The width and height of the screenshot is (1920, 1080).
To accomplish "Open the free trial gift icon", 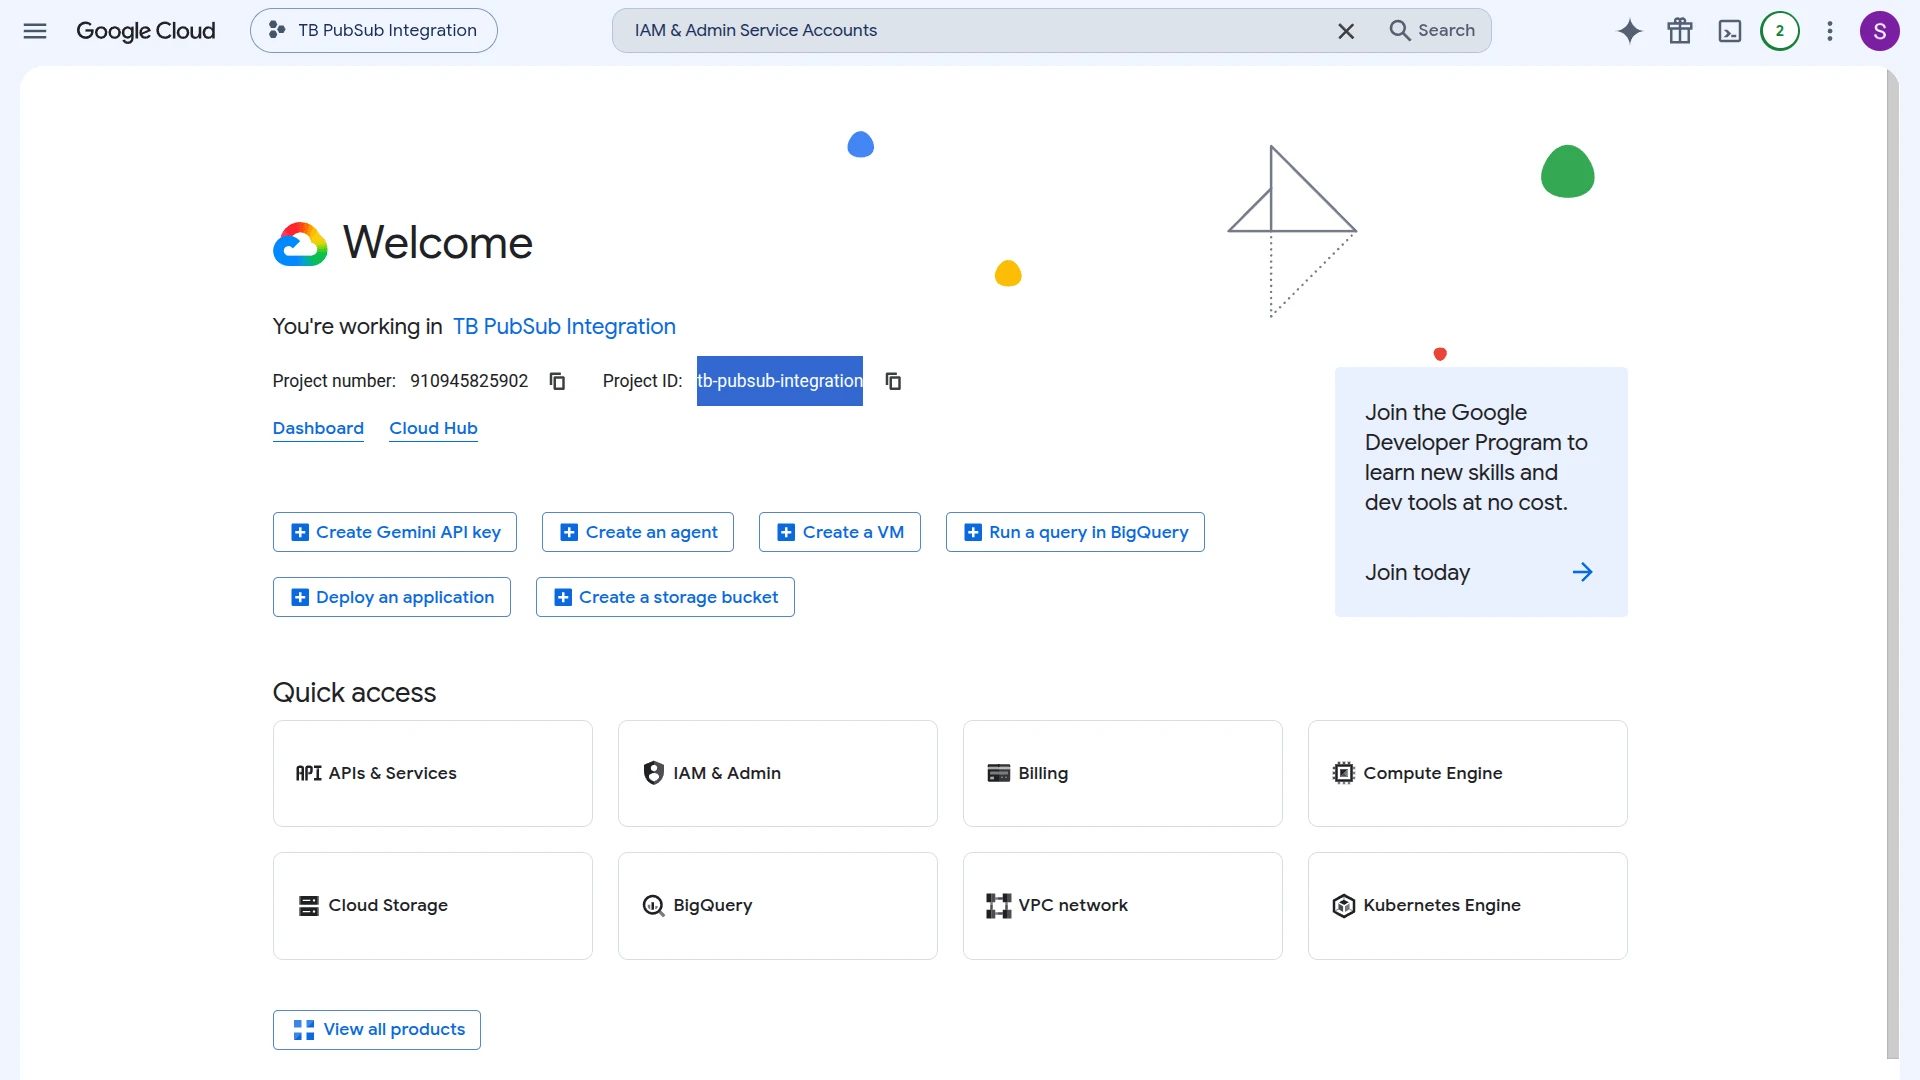I will click(x=1680, y=31).
